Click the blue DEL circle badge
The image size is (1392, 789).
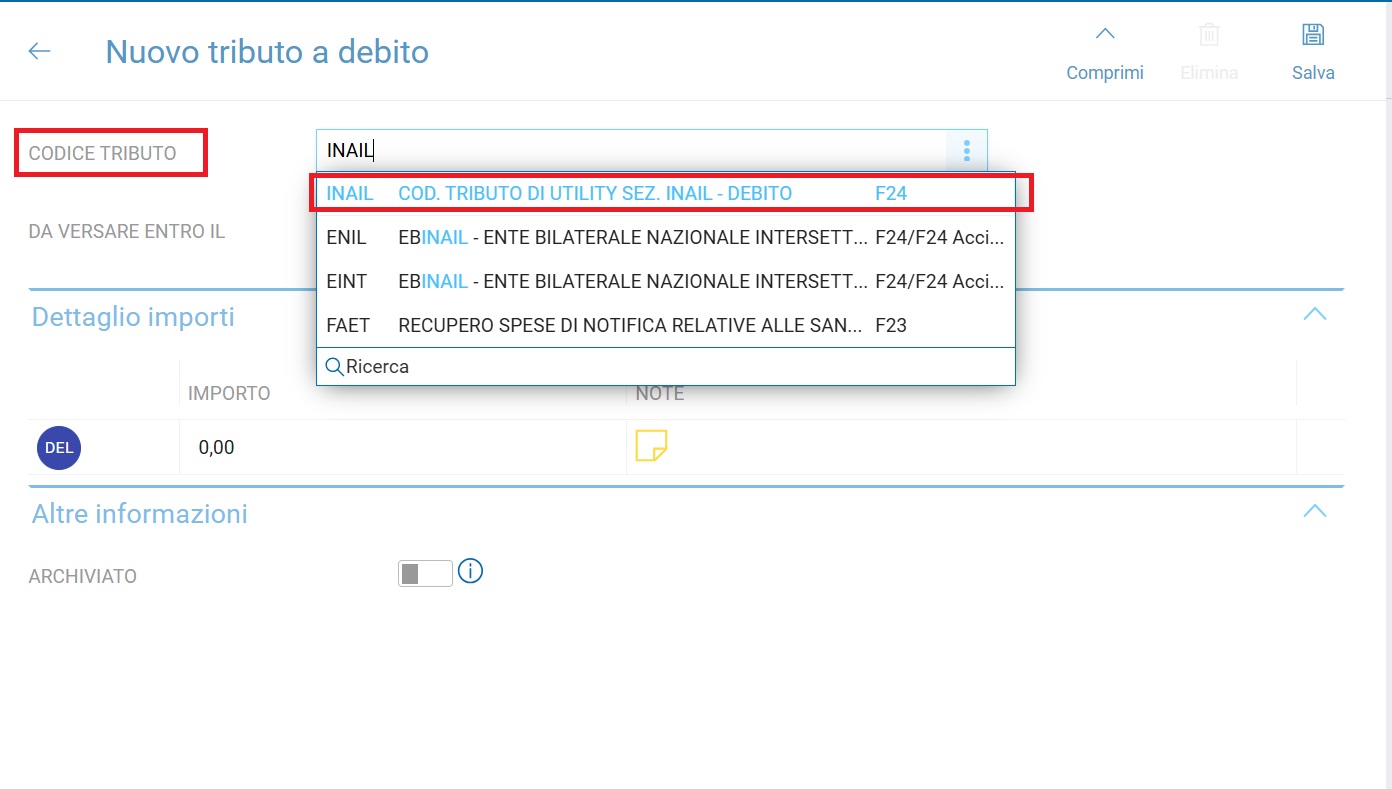click(59, 448)
